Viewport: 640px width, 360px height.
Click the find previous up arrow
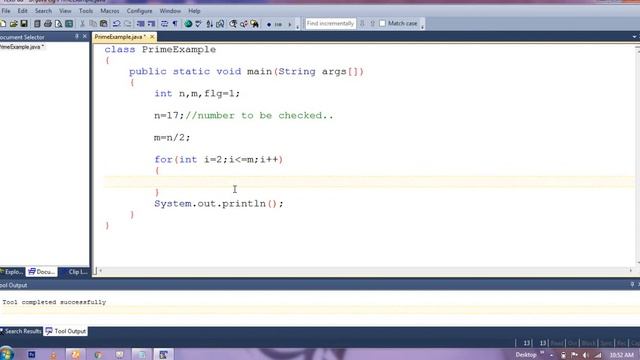click(372, 24)
